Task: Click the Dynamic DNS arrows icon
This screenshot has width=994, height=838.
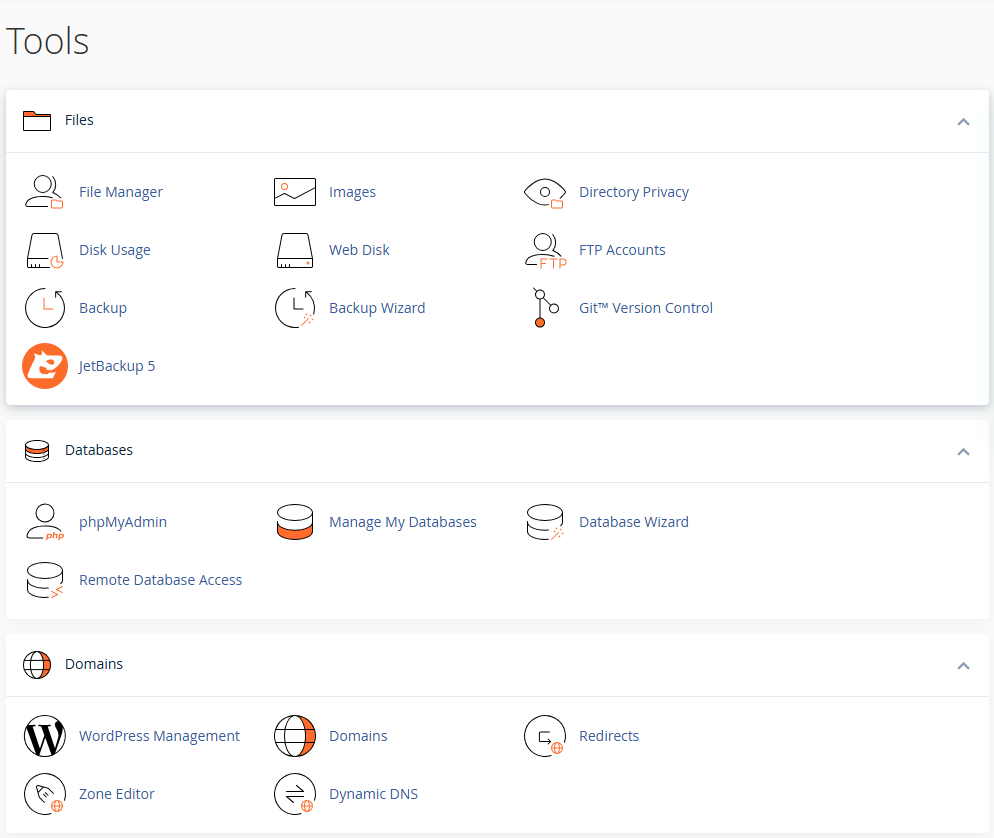Action: coord(295,794)
